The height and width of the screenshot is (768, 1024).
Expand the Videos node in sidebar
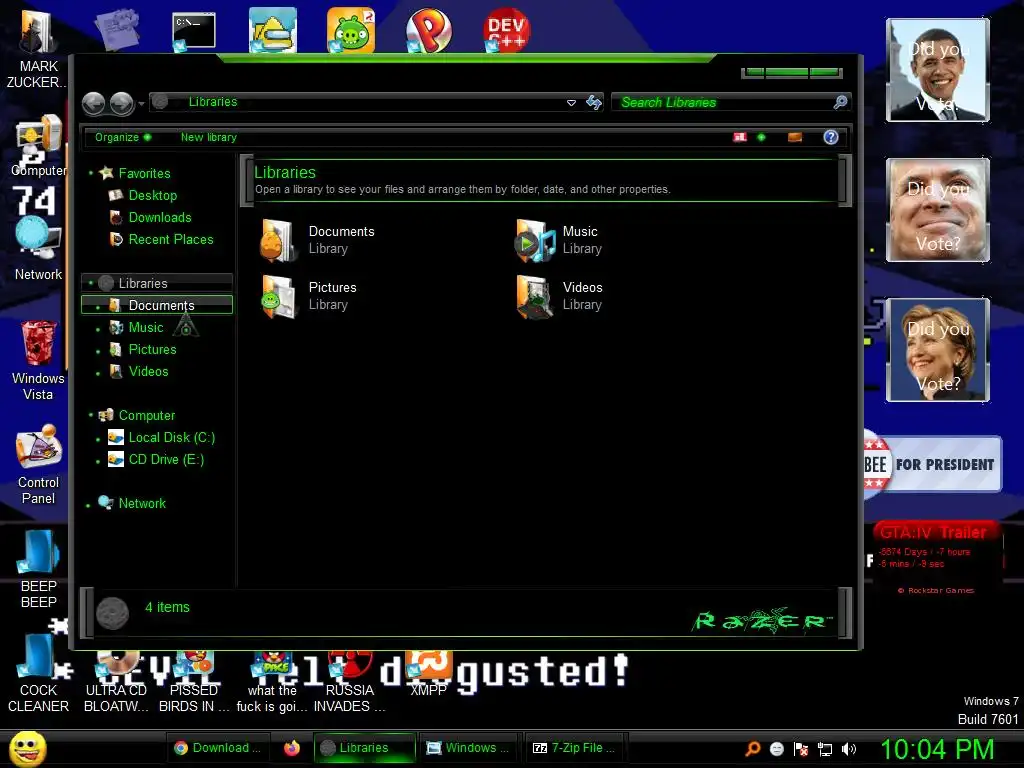click(98, 373)
